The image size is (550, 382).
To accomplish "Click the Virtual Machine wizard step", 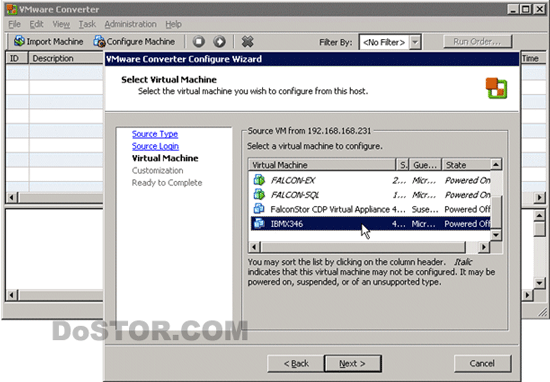I will pyautogui.click(x=165, y=158).
